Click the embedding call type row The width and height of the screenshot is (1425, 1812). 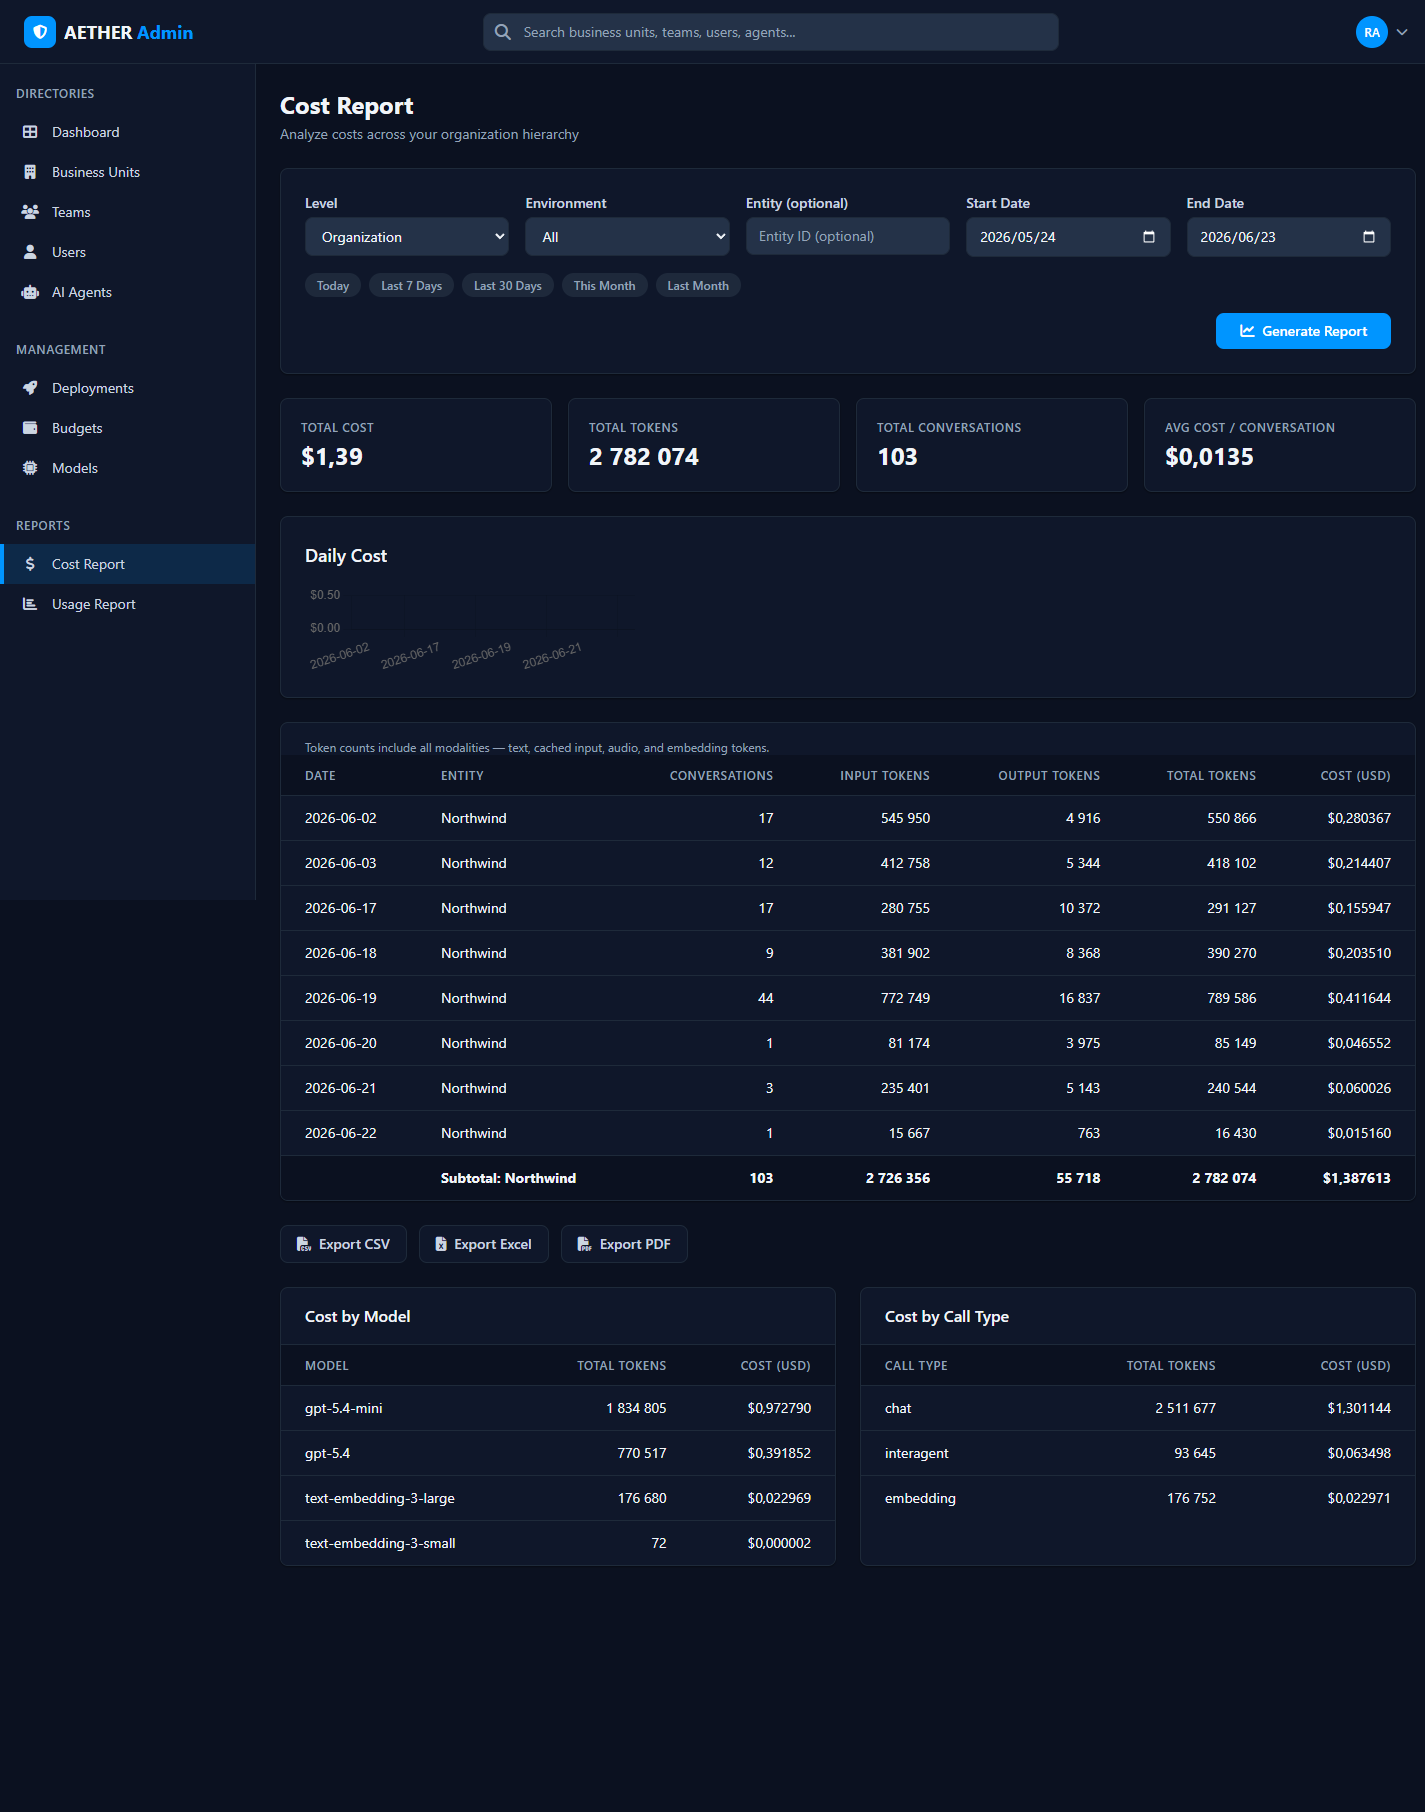[x=1138, y=1498]
